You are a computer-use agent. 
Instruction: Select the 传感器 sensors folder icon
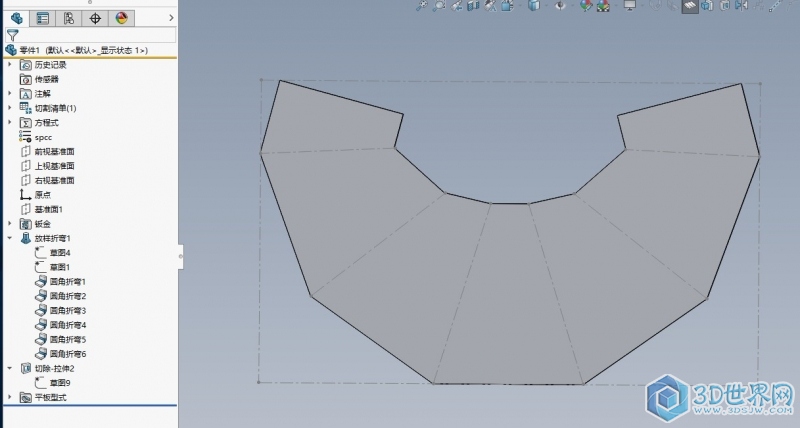pos(26,79)
